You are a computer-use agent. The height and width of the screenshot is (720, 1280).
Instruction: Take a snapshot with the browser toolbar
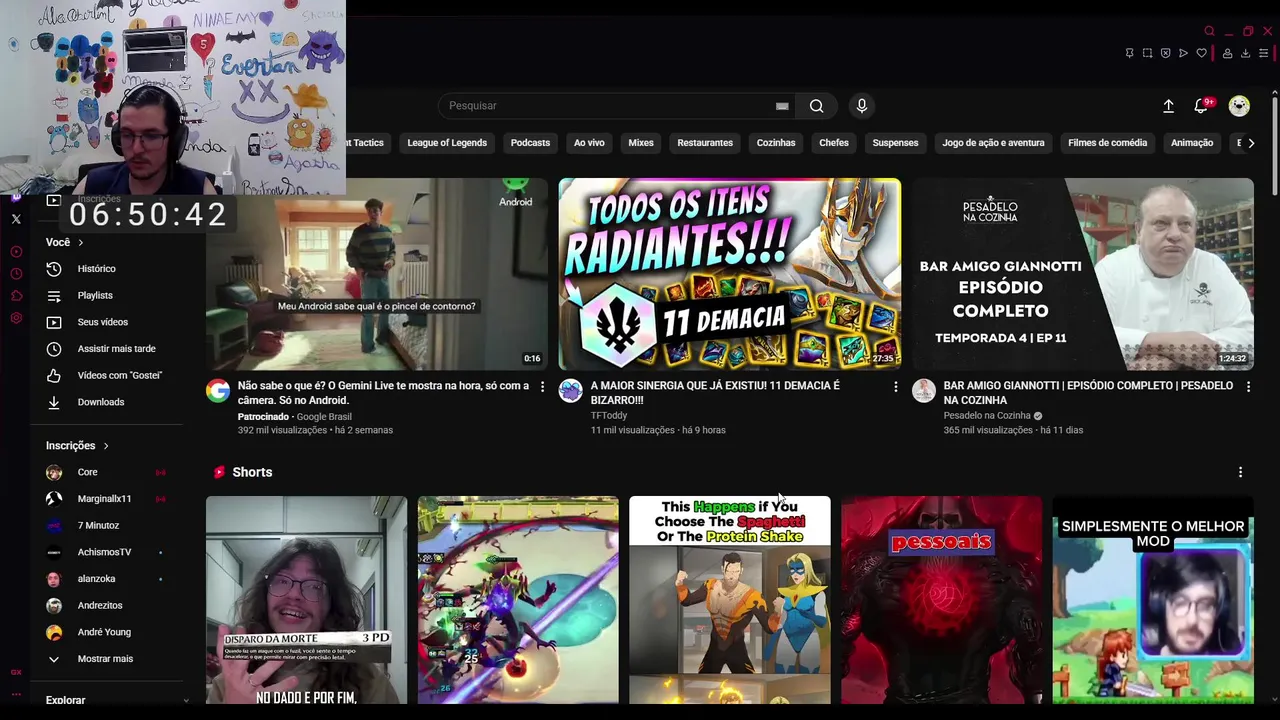click(x=1147, y=53)
